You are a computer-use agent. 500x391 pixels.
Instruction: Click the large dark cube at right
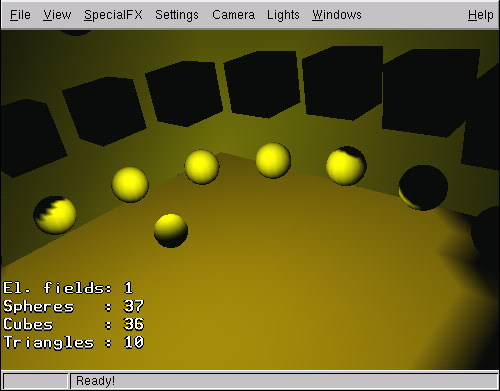click(x=430, y=93)
